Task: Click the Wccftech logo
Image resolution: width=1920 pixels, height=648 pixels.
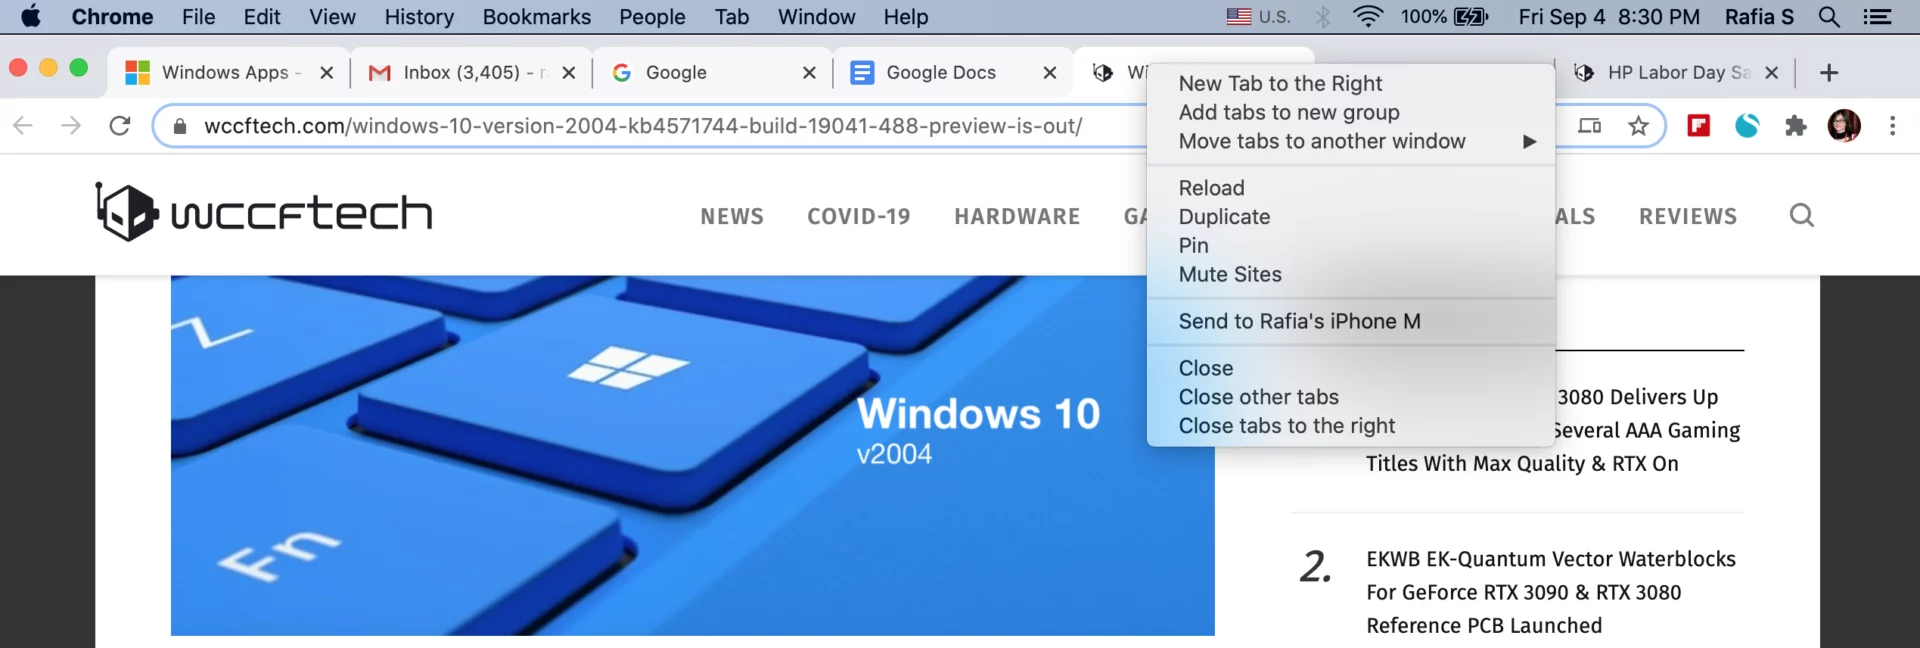Action: pos(264,211)
